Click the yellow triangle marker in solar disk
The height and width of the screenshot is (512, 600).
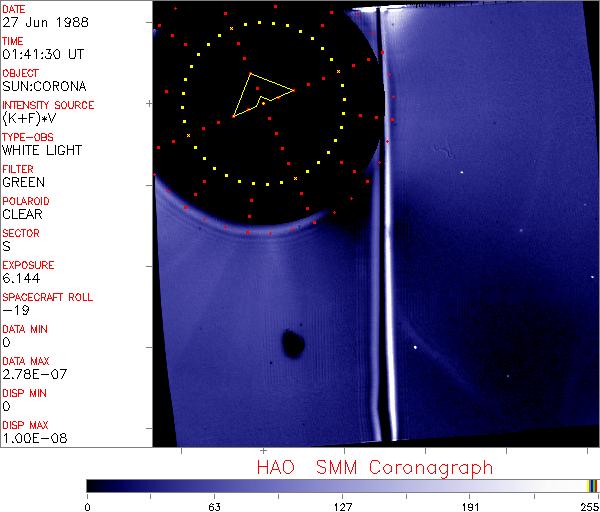click(x=260, y=93)
